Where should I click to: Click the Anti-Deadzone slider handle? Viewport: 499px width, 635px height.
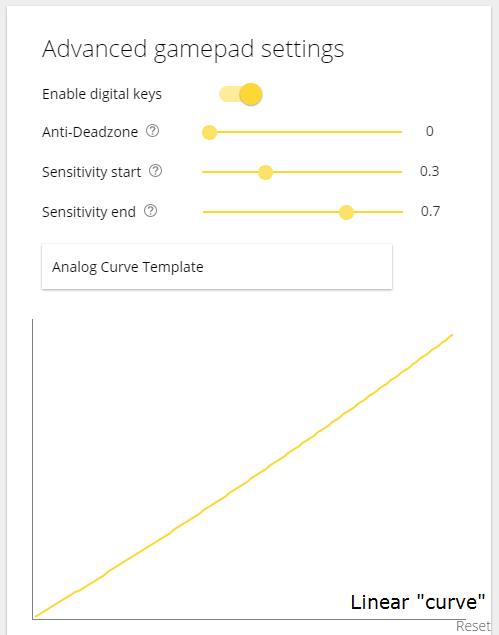(x=209, y=132)
